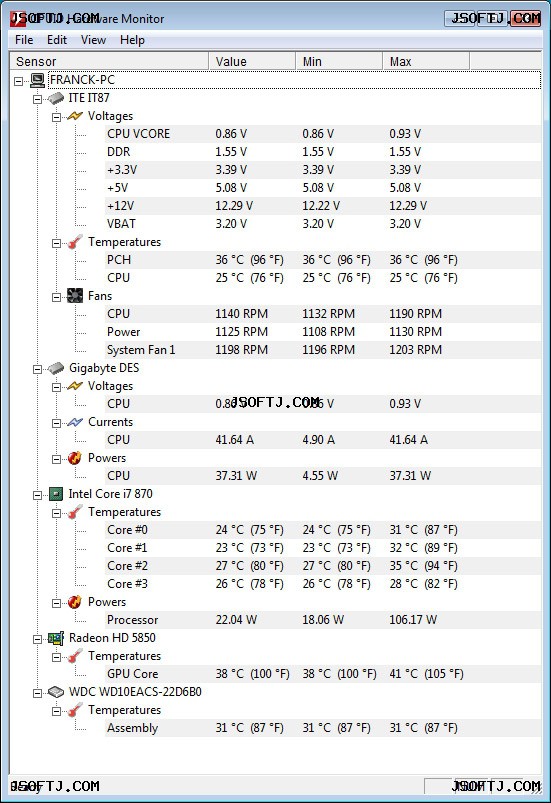
Task: Select the +12V row
Action: click(323, 206)
